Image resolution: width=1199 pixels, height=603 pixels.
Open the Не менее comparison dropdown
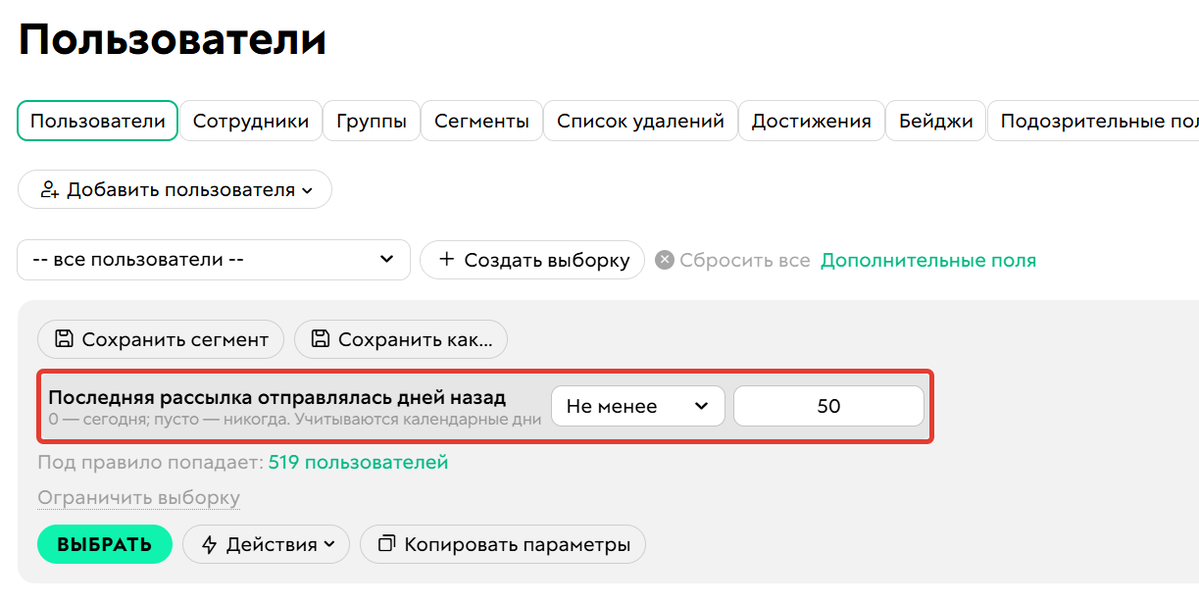638,406
